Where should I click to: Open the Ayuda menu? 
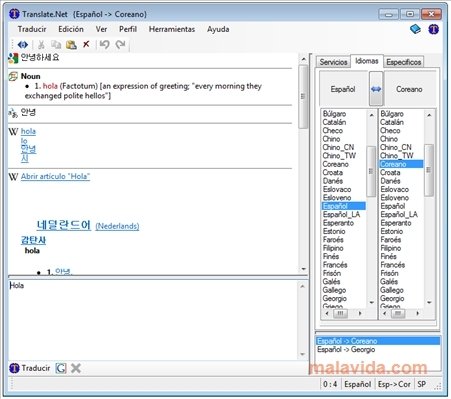218,29
